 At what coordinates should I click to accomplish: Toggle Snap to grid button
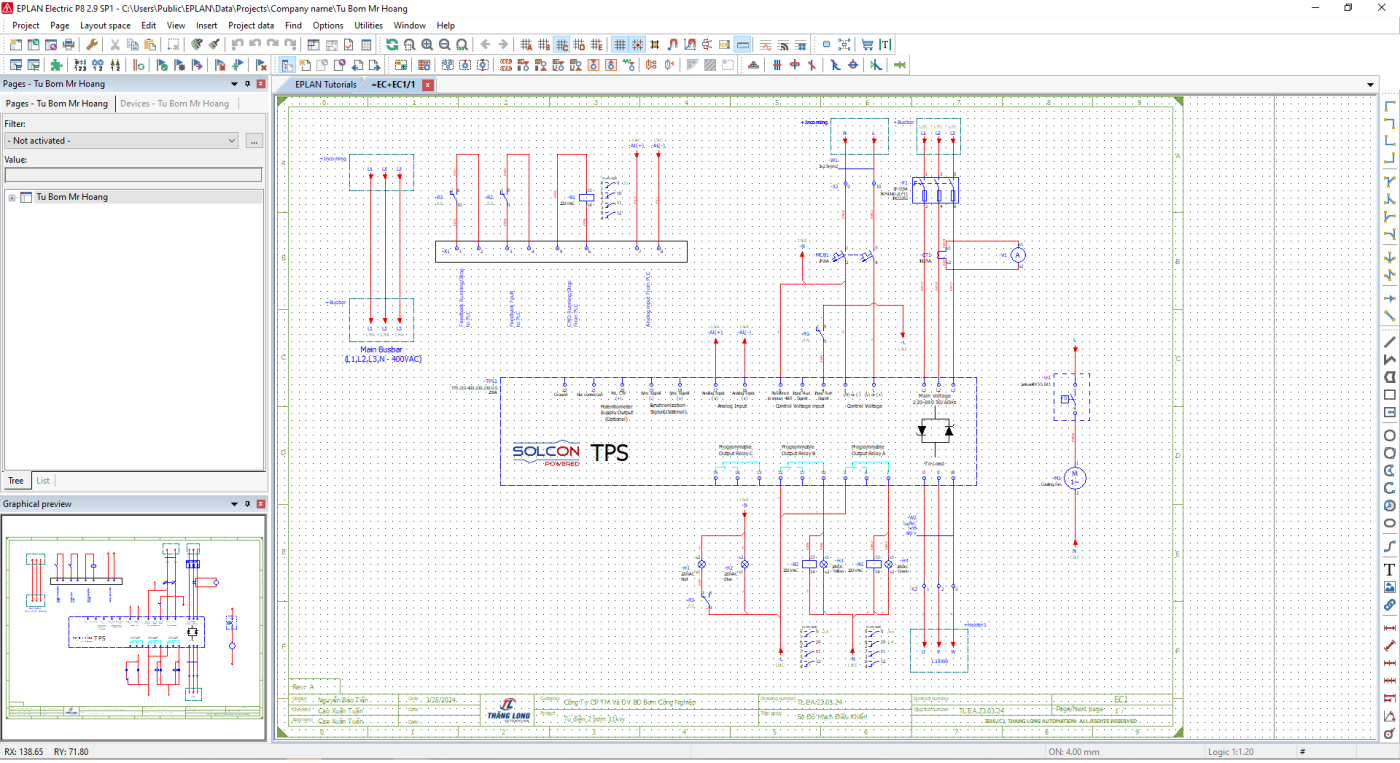637,44
